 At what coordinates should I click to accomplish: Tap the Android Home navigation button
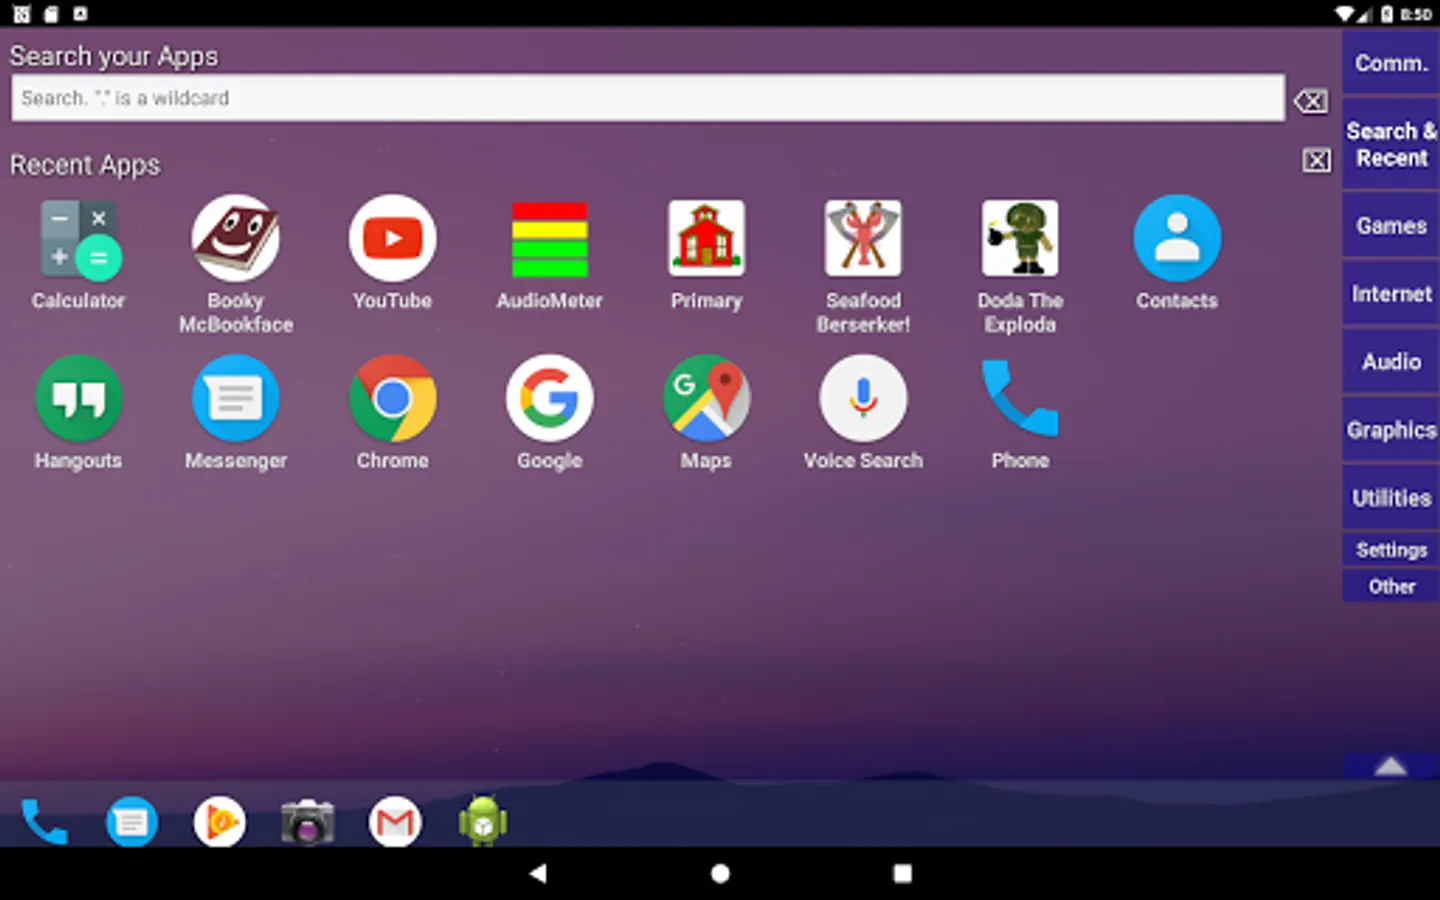(720, 873)
